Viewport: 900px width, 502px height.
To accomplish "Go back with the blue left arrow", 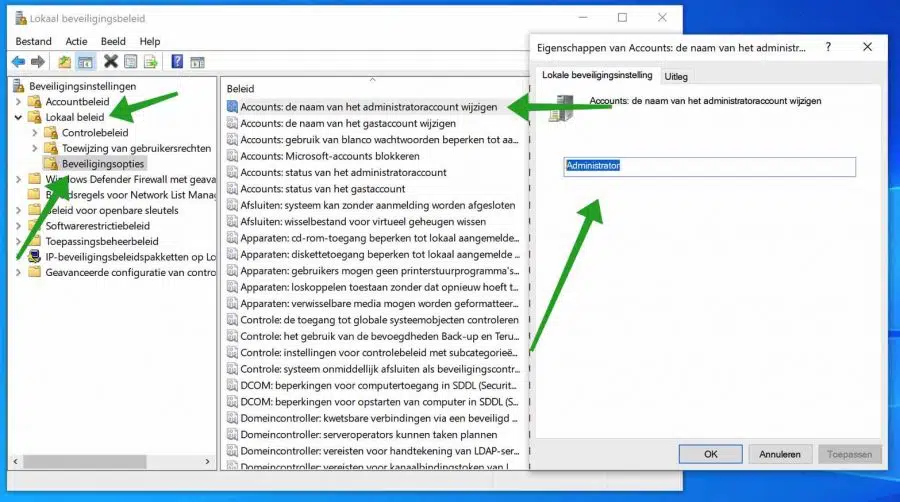I will 18,61.
